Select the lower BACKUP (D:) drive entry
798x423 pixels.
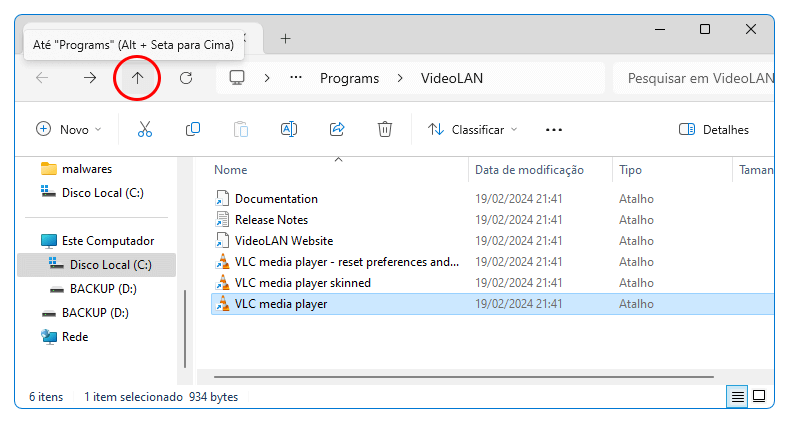coord(95,313)
